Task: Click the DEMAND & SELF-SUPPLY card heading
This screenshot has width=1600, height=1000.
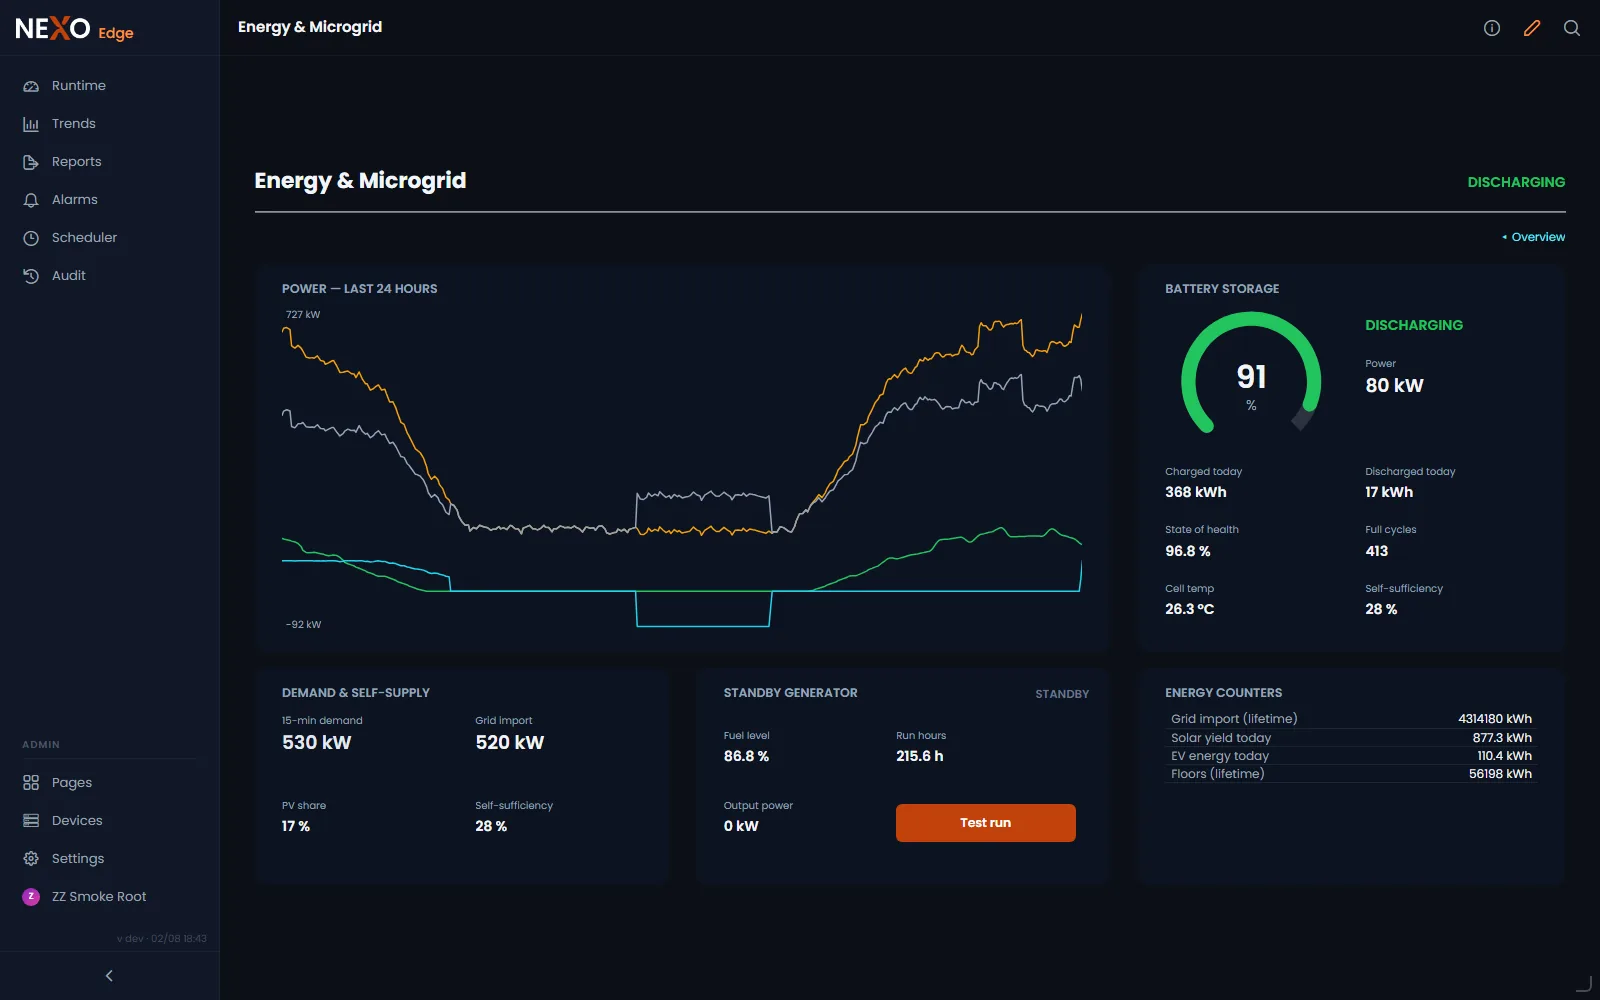Action: pyautogui.click(x=356, y=693)
